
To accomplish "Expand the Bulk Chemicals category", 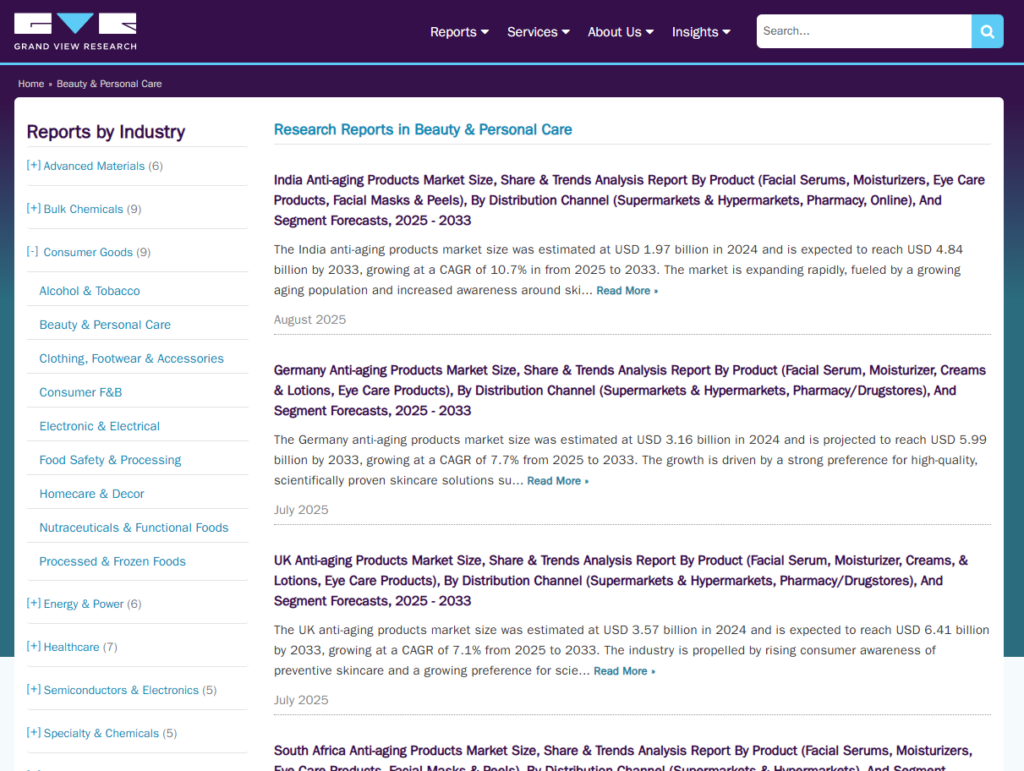I will (x=34, y=209).
